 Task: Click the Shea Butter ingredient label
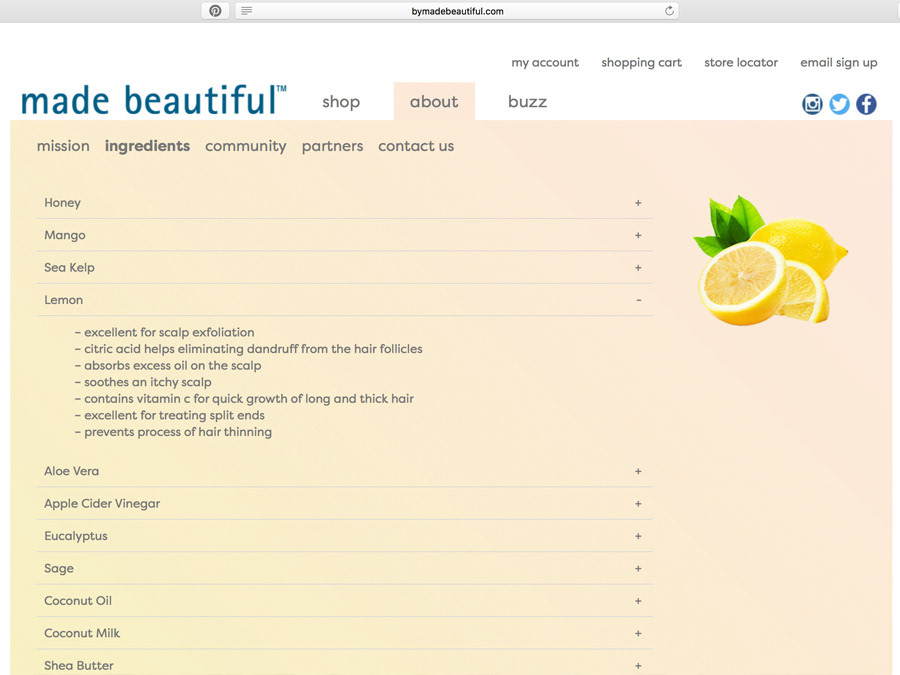point(79,666)
